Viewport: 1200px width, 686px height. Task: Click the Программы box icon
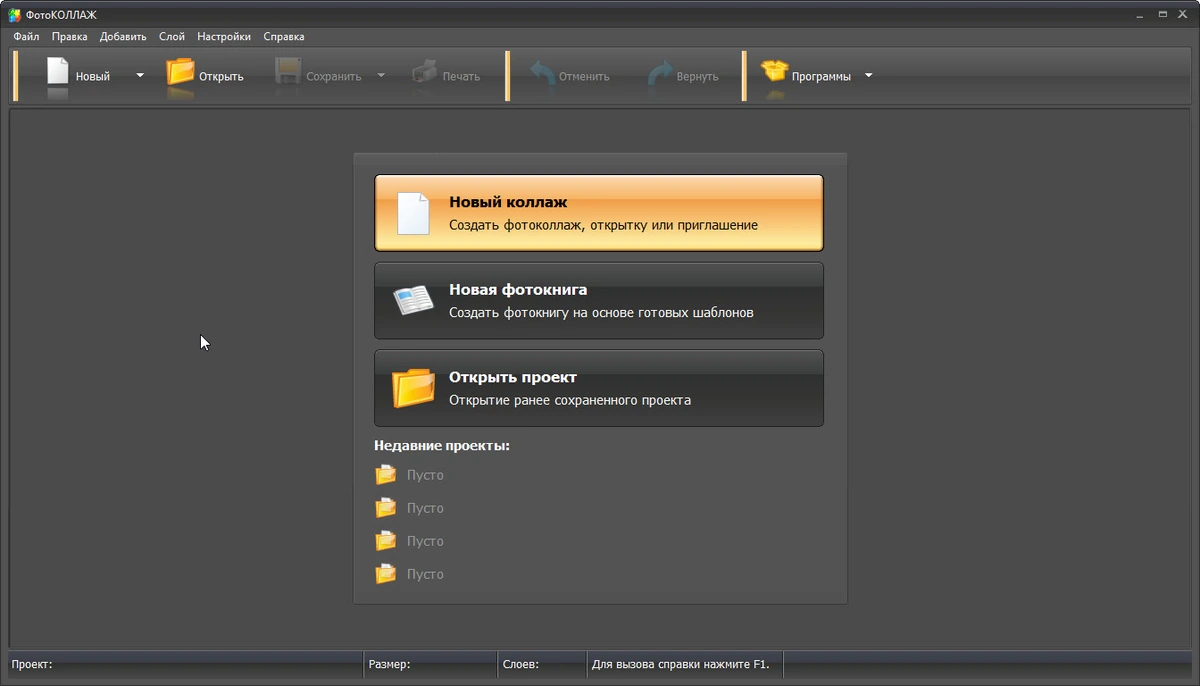point(774,71)
